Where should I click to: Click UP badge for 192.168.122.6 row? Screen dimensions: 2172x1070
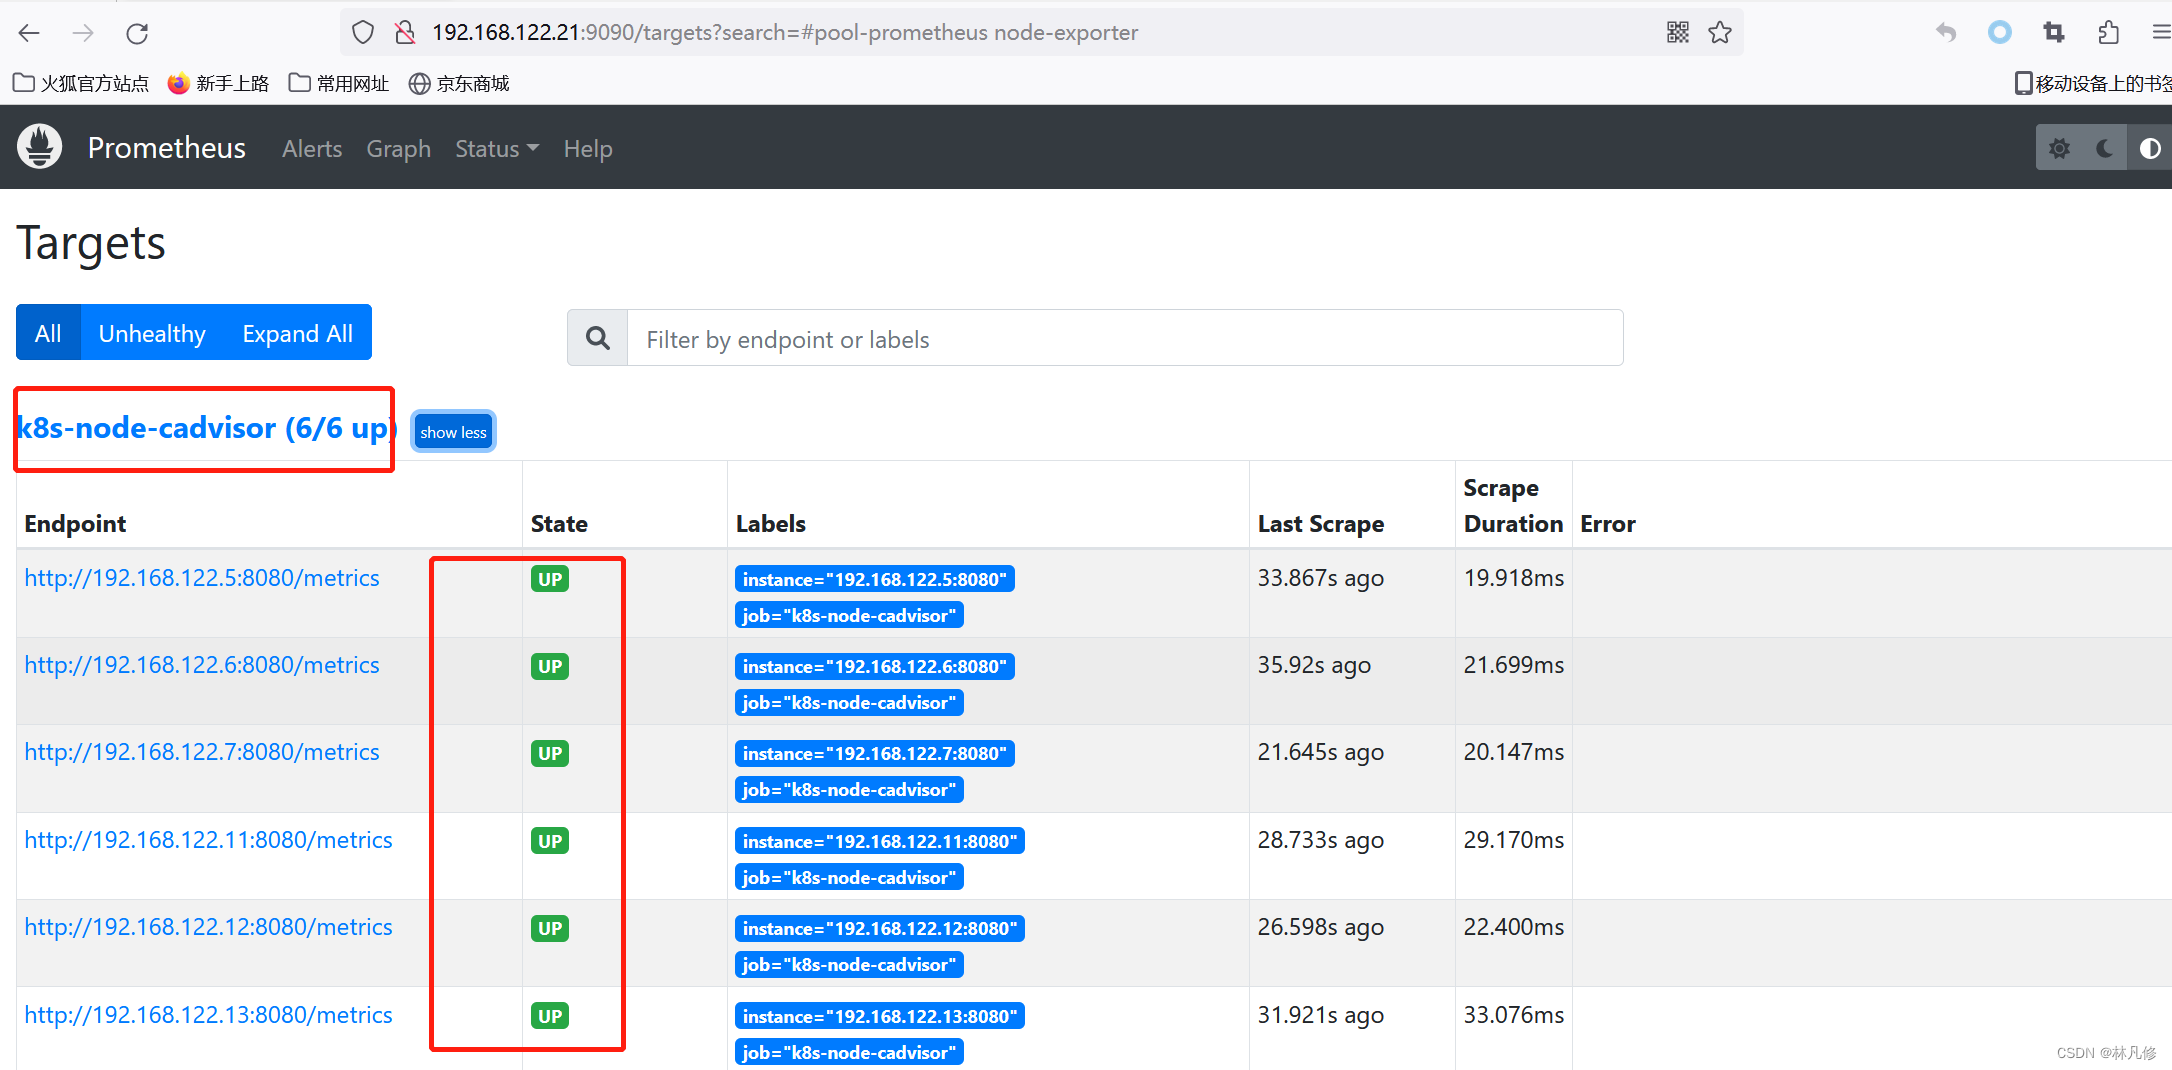click(550, 666)
